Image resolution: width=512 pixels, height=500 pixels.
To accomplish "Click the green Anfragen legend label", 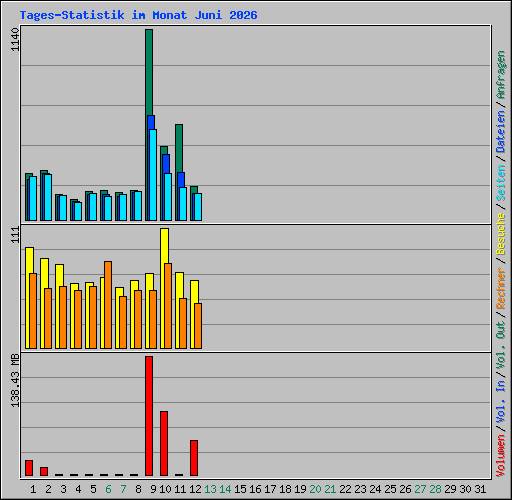I will click(x=501, y=75).
